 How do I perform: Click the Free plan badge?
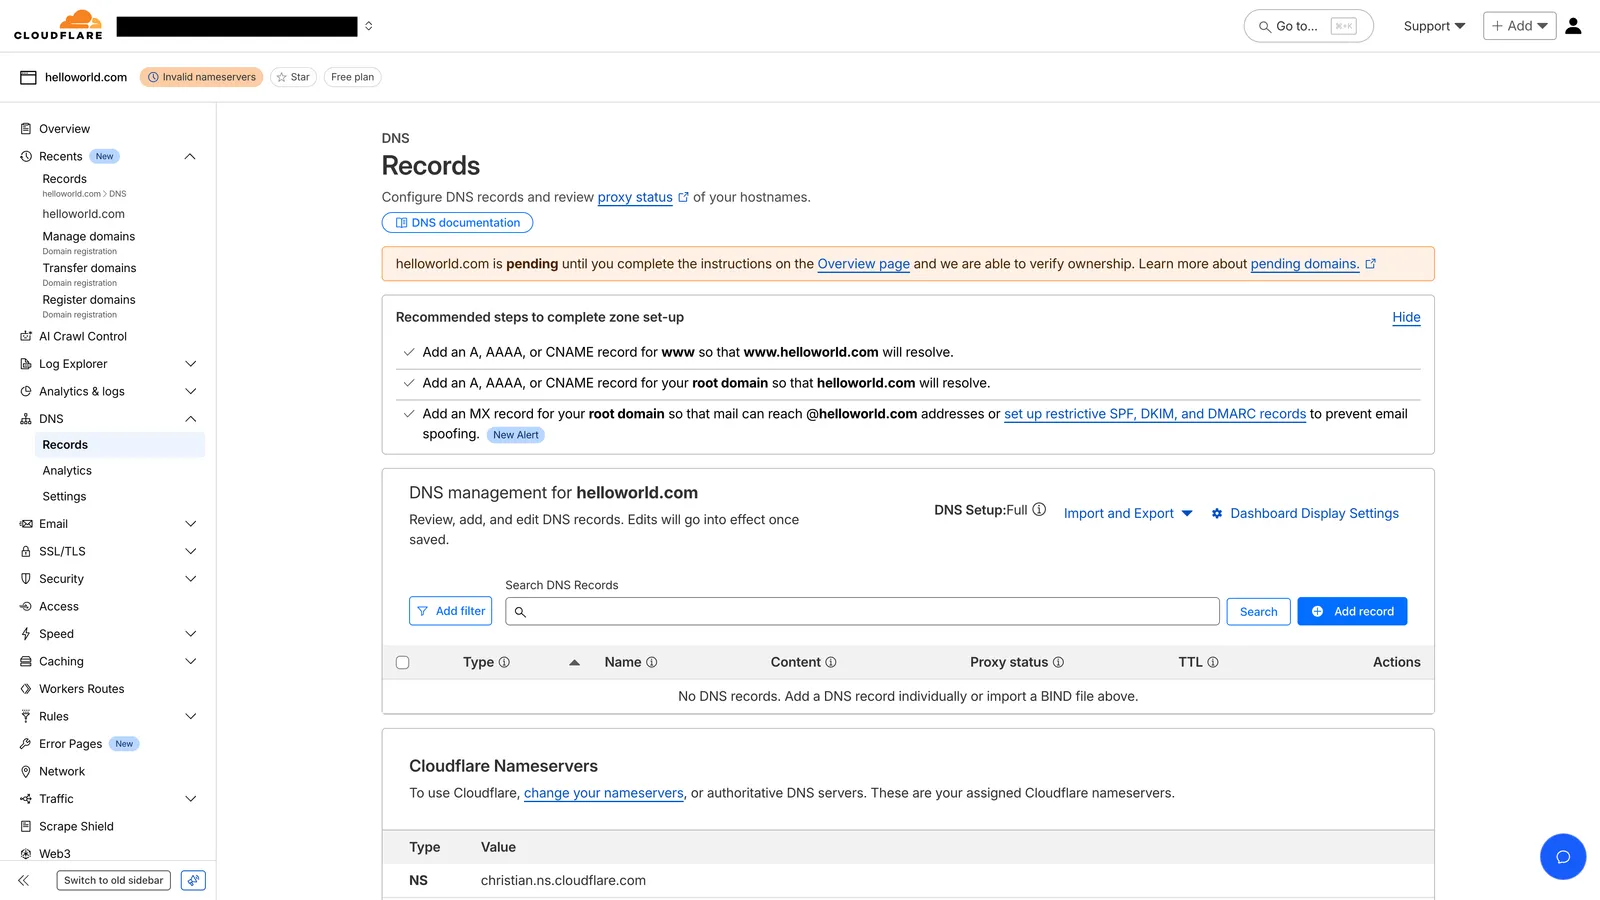(352, 77)
